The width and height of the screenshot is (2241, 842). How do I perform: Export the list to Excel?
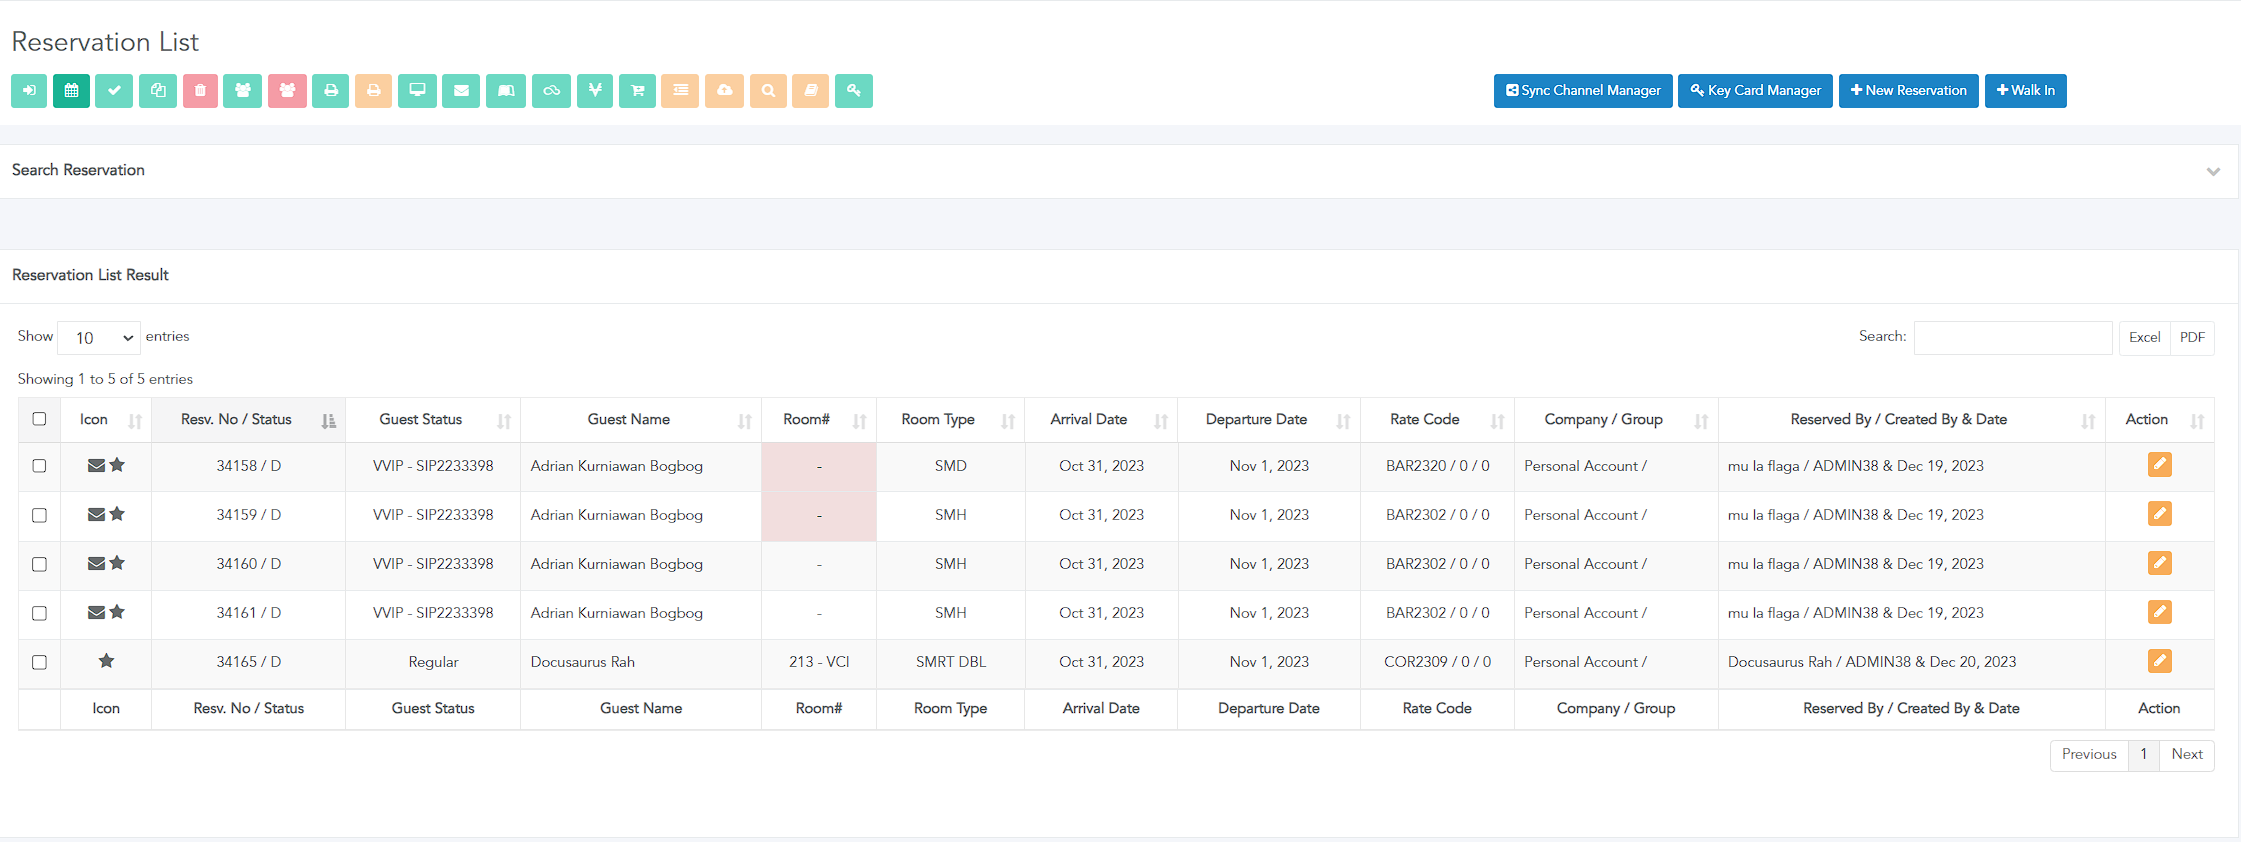2144,338
